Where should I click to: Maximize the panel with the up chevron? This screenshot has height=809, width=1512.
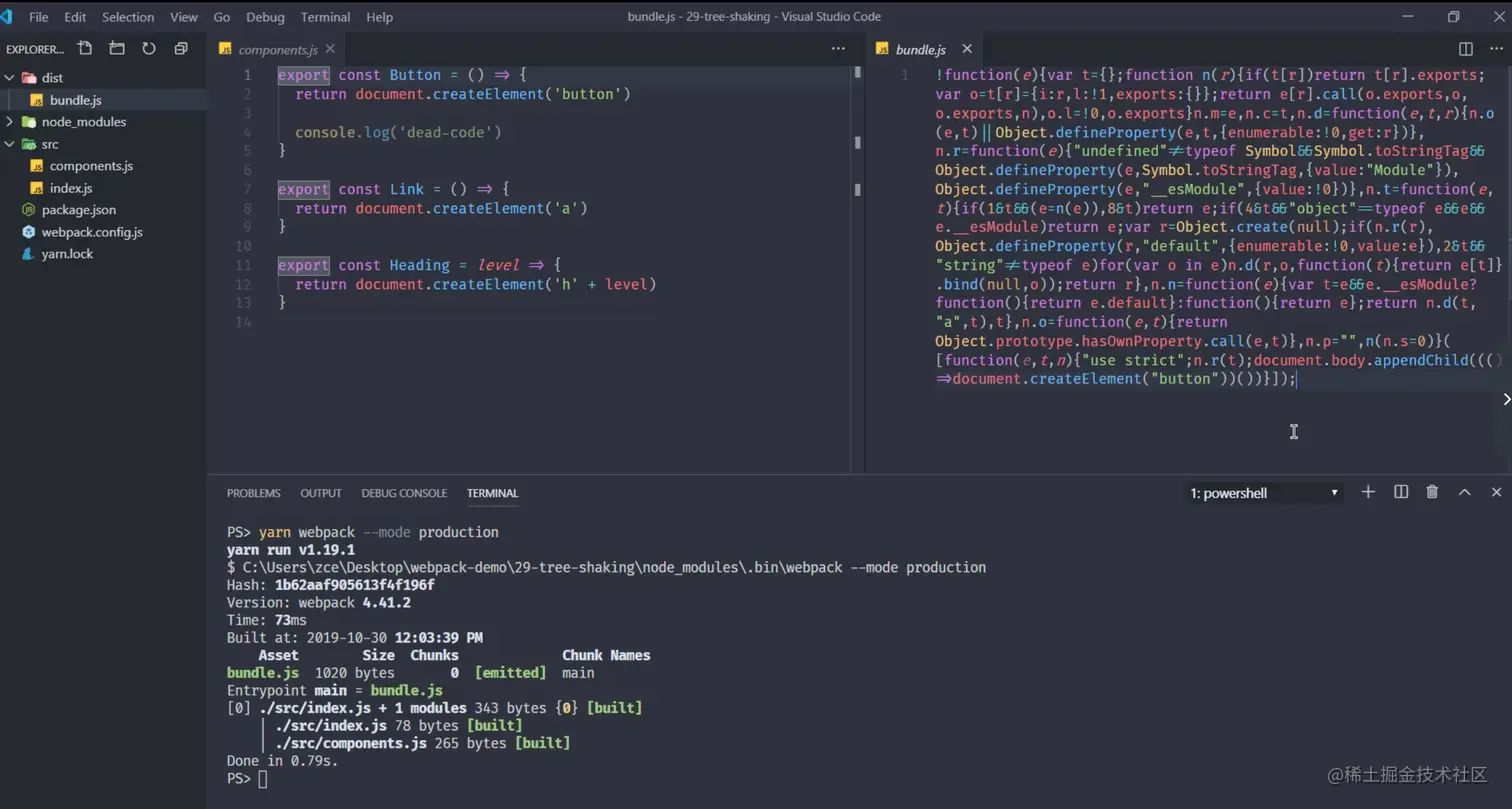[1464, 492]
